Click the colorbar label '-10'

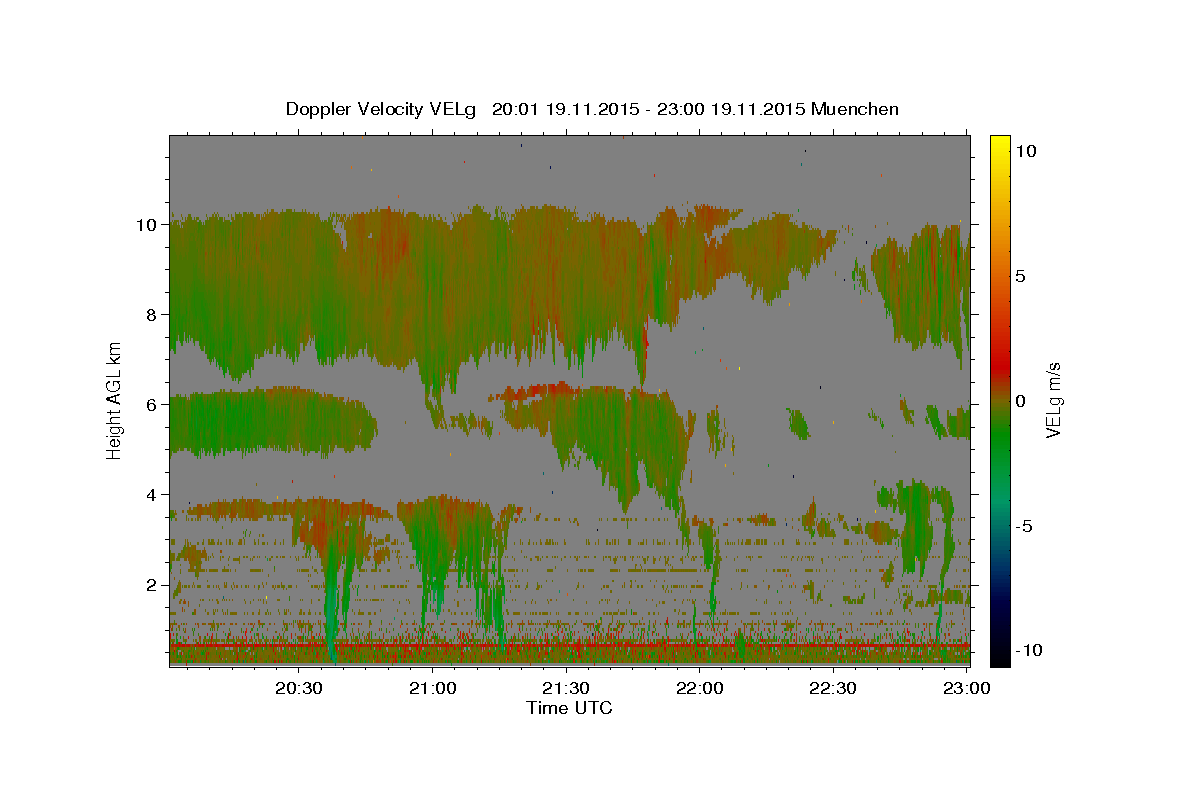pyautogui.click(x=1030, y=650)
